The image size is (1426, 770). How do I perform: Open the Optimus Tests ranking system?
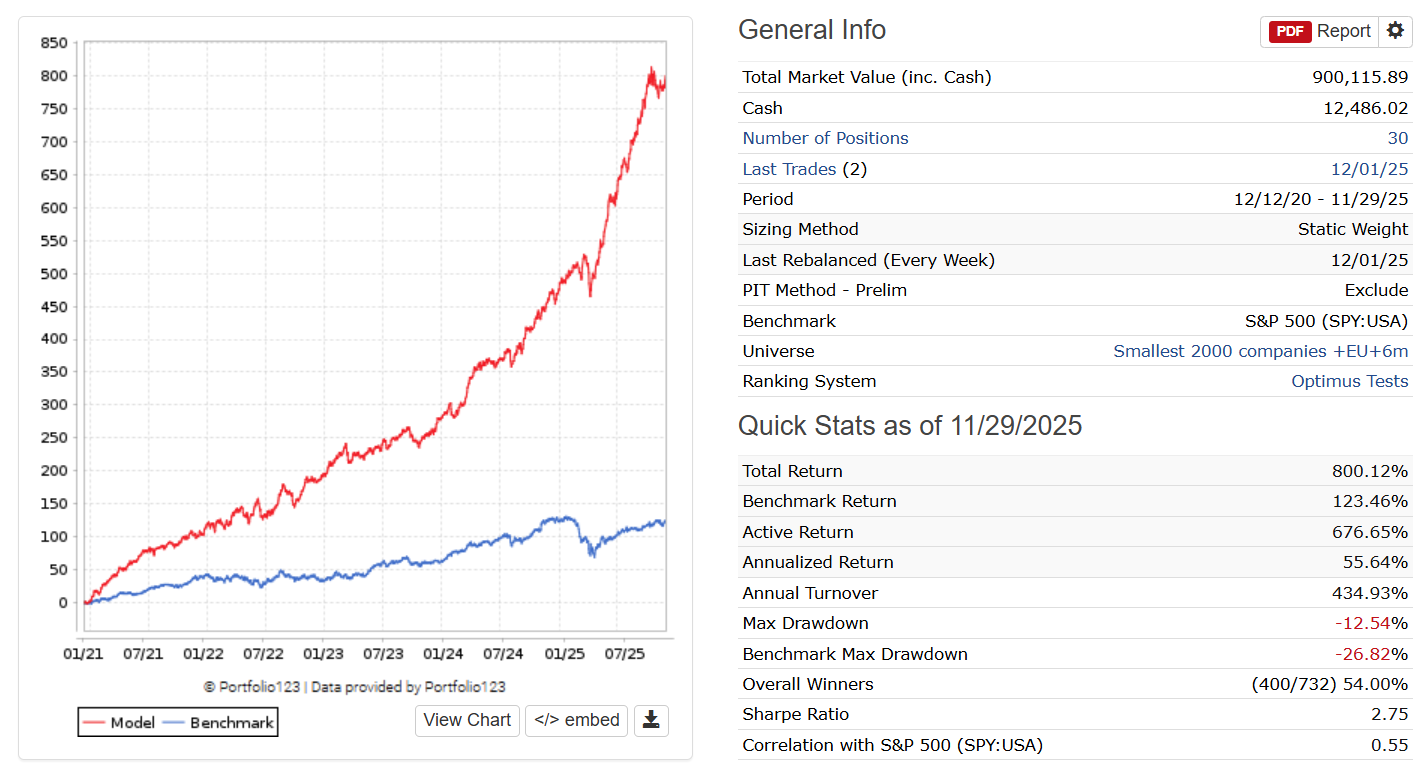point(1349,381)
